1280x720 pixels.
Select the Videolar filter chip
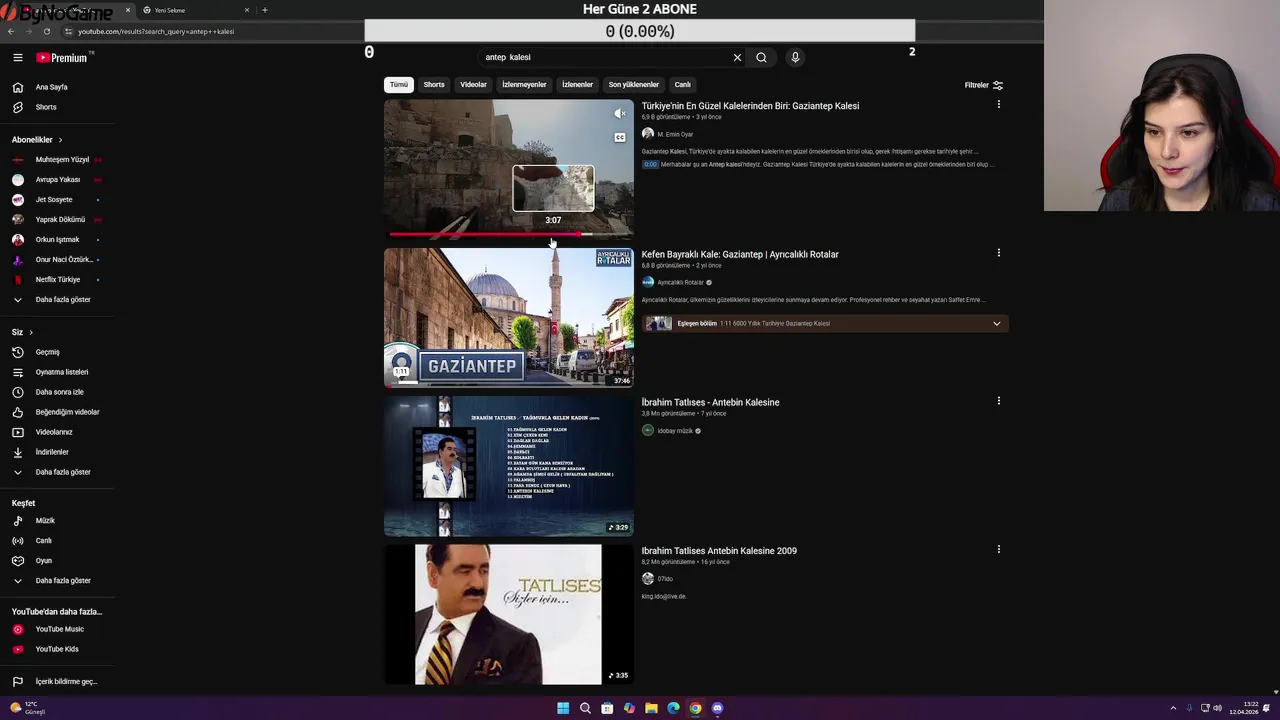473,85
